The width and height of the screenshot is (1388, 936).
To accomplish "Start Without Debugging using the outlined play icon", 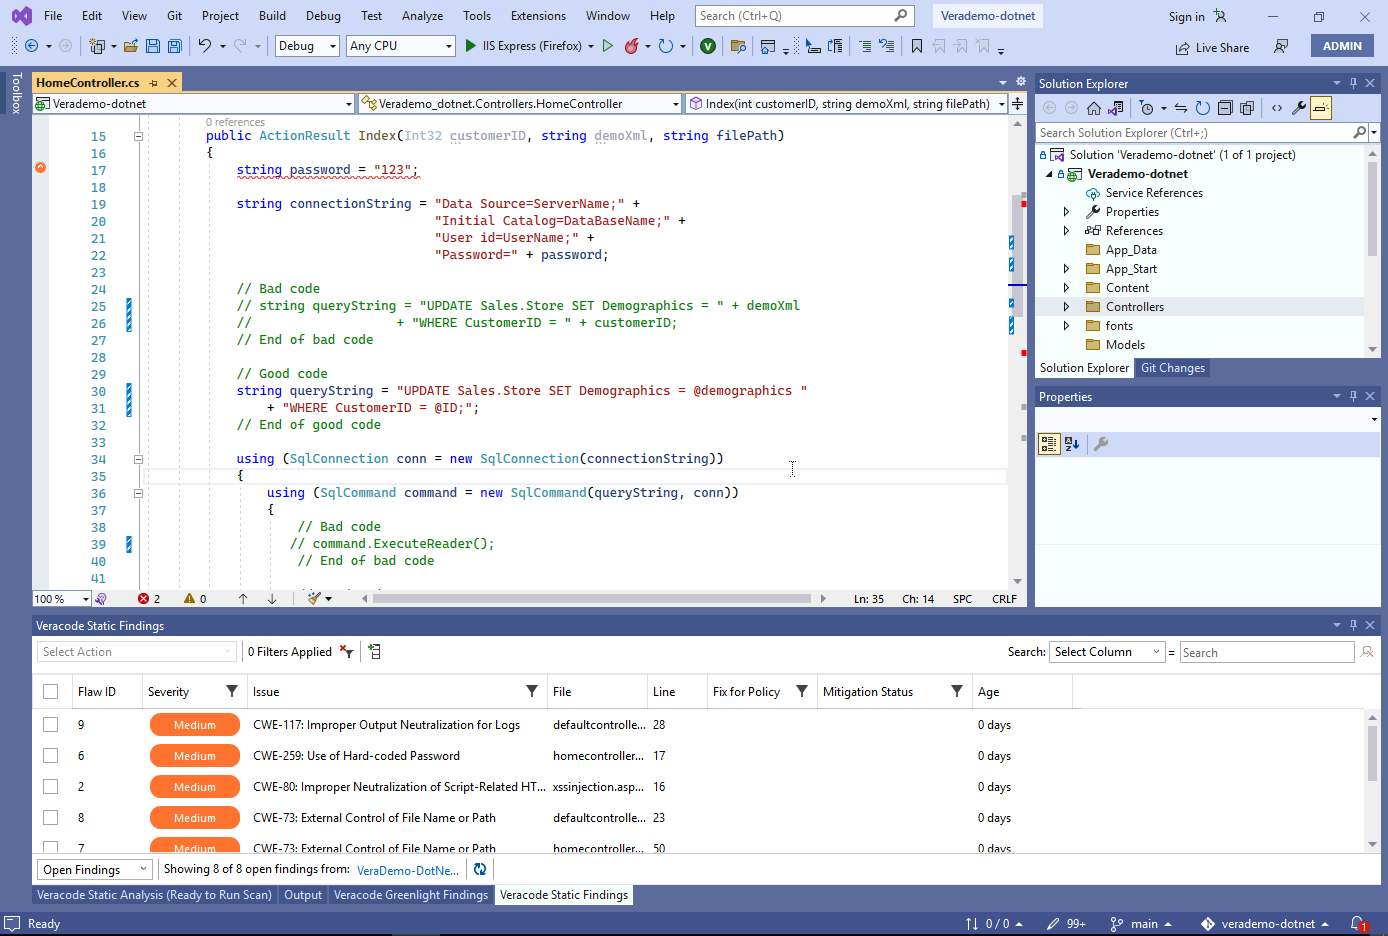I will point(607,46).
